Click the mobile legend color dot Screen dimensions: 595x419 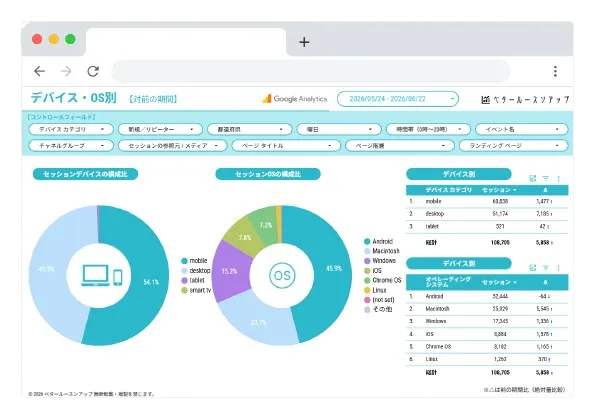[184, 261]
